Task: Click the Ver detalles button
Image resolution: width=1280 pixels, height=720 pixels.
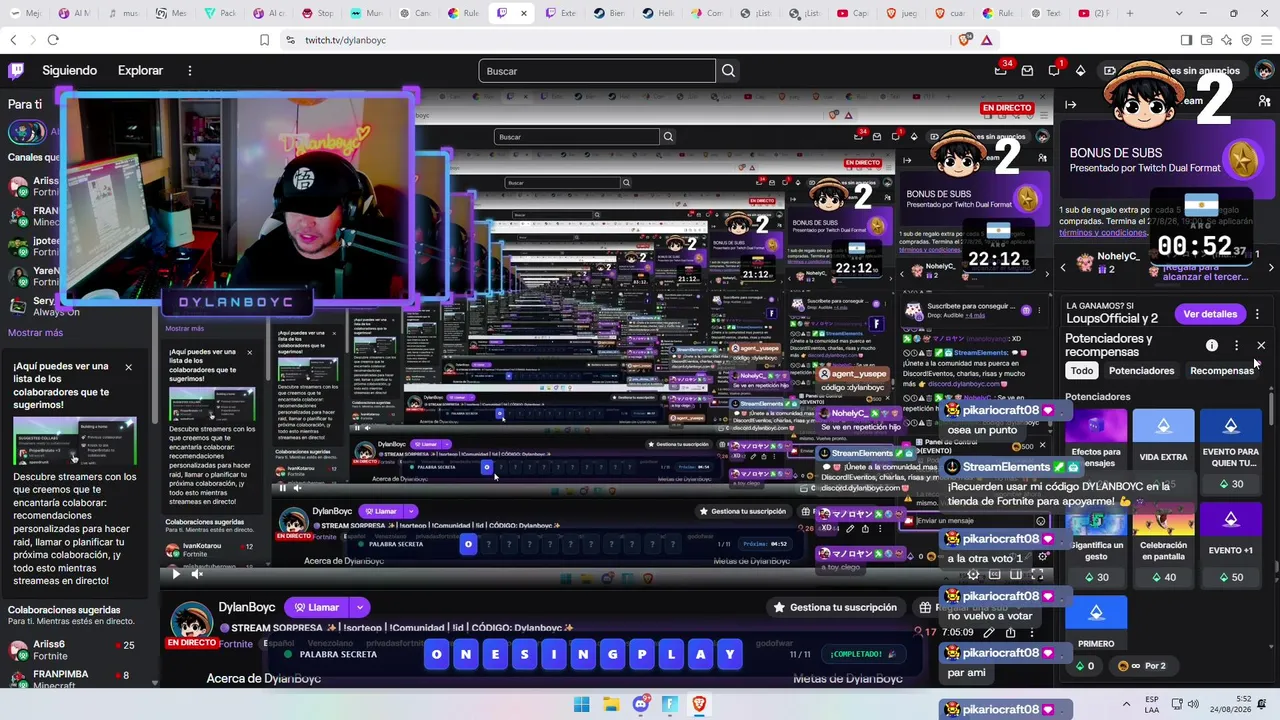Action: (x=1210, y=314)
